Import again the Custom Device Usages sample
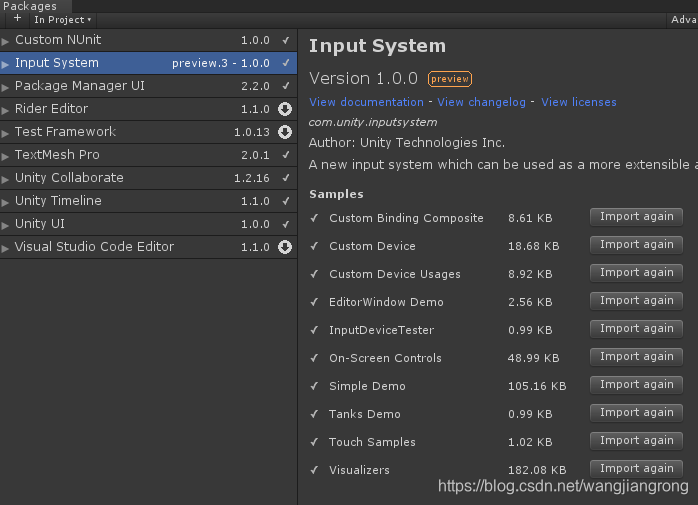The image size is (698, 505). (636, 273)
